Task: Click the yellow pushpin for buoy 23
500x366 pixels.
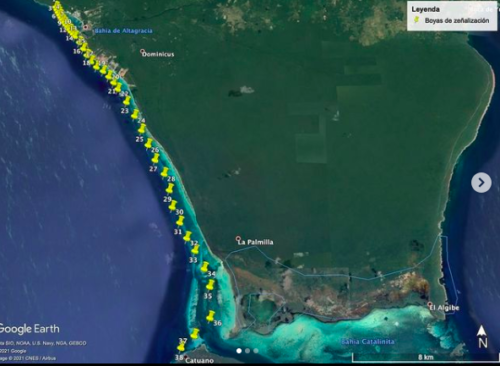Action: pos(127,101)
